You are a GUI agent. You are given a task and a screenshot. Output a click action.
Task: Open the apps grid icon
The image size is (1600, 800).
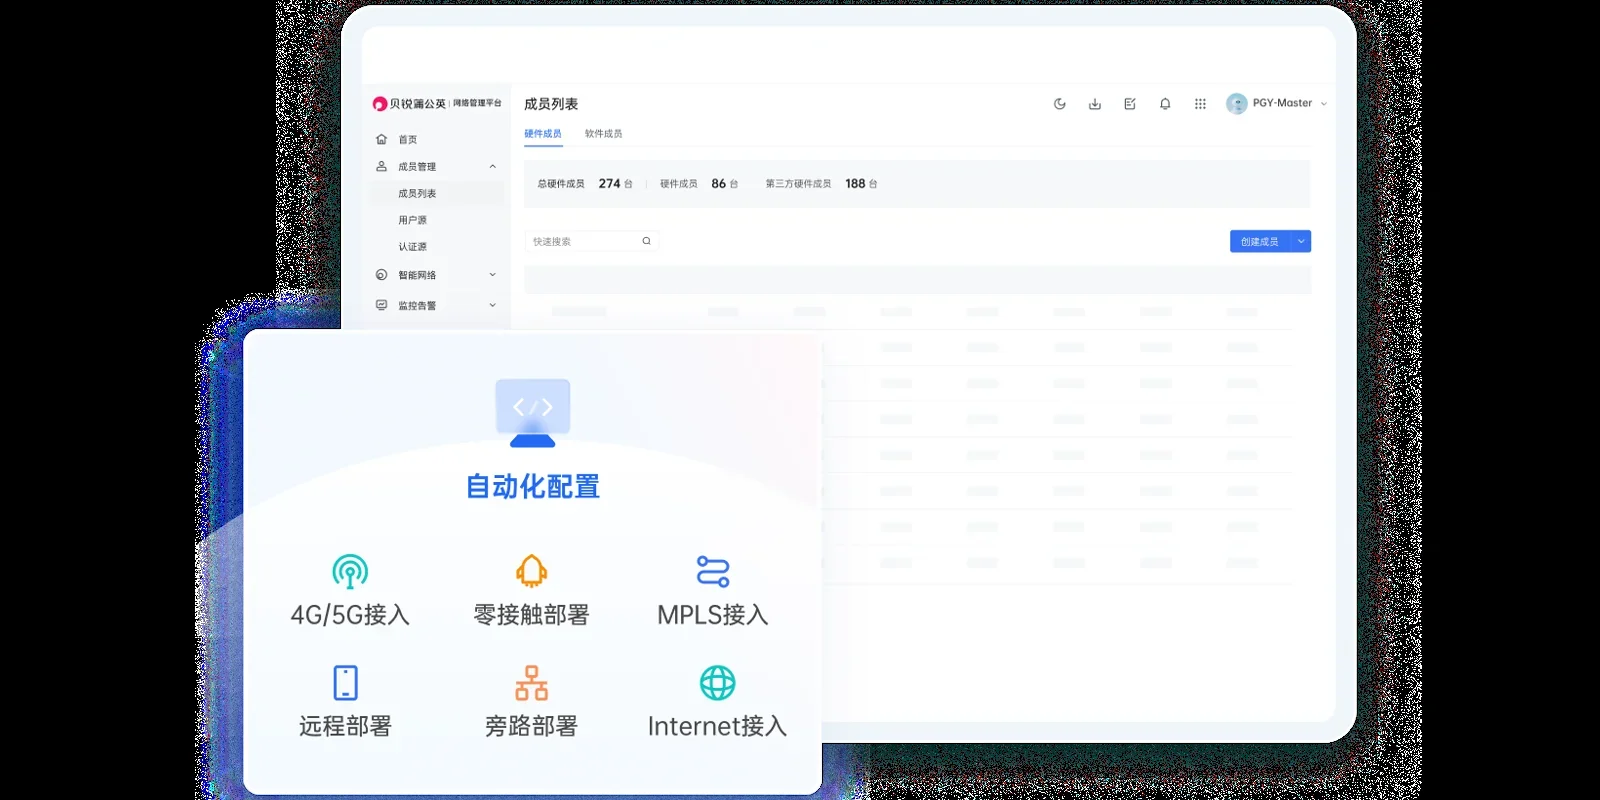[x=1200, y=104]
